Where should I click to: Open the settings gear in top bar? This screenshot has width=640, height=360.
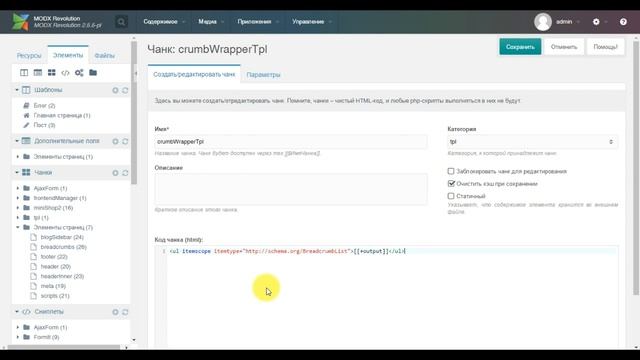[x=596, y=22]
